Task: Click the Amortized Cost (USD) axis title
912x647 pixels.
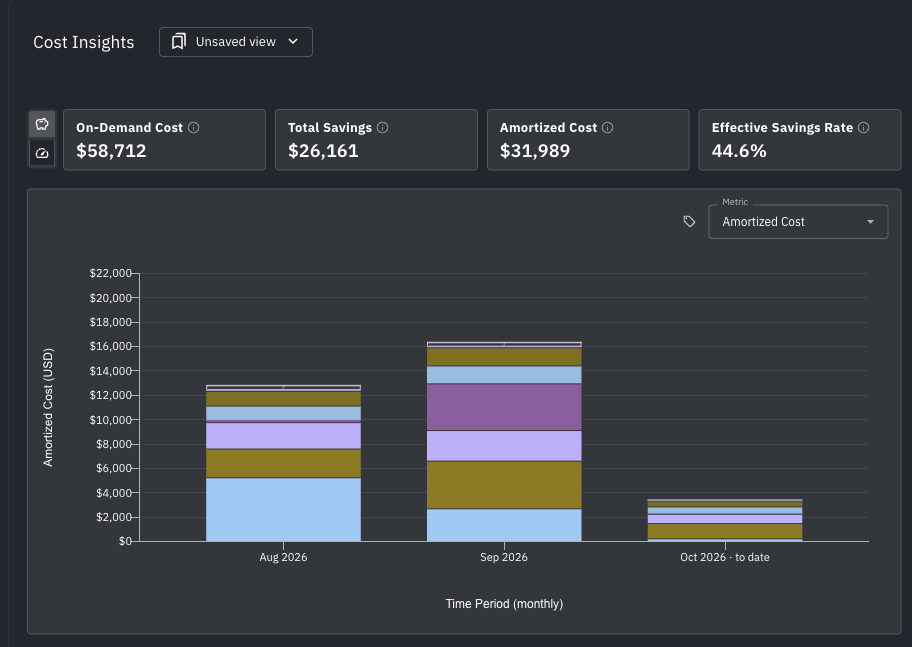Action: [x=48, y=407]
